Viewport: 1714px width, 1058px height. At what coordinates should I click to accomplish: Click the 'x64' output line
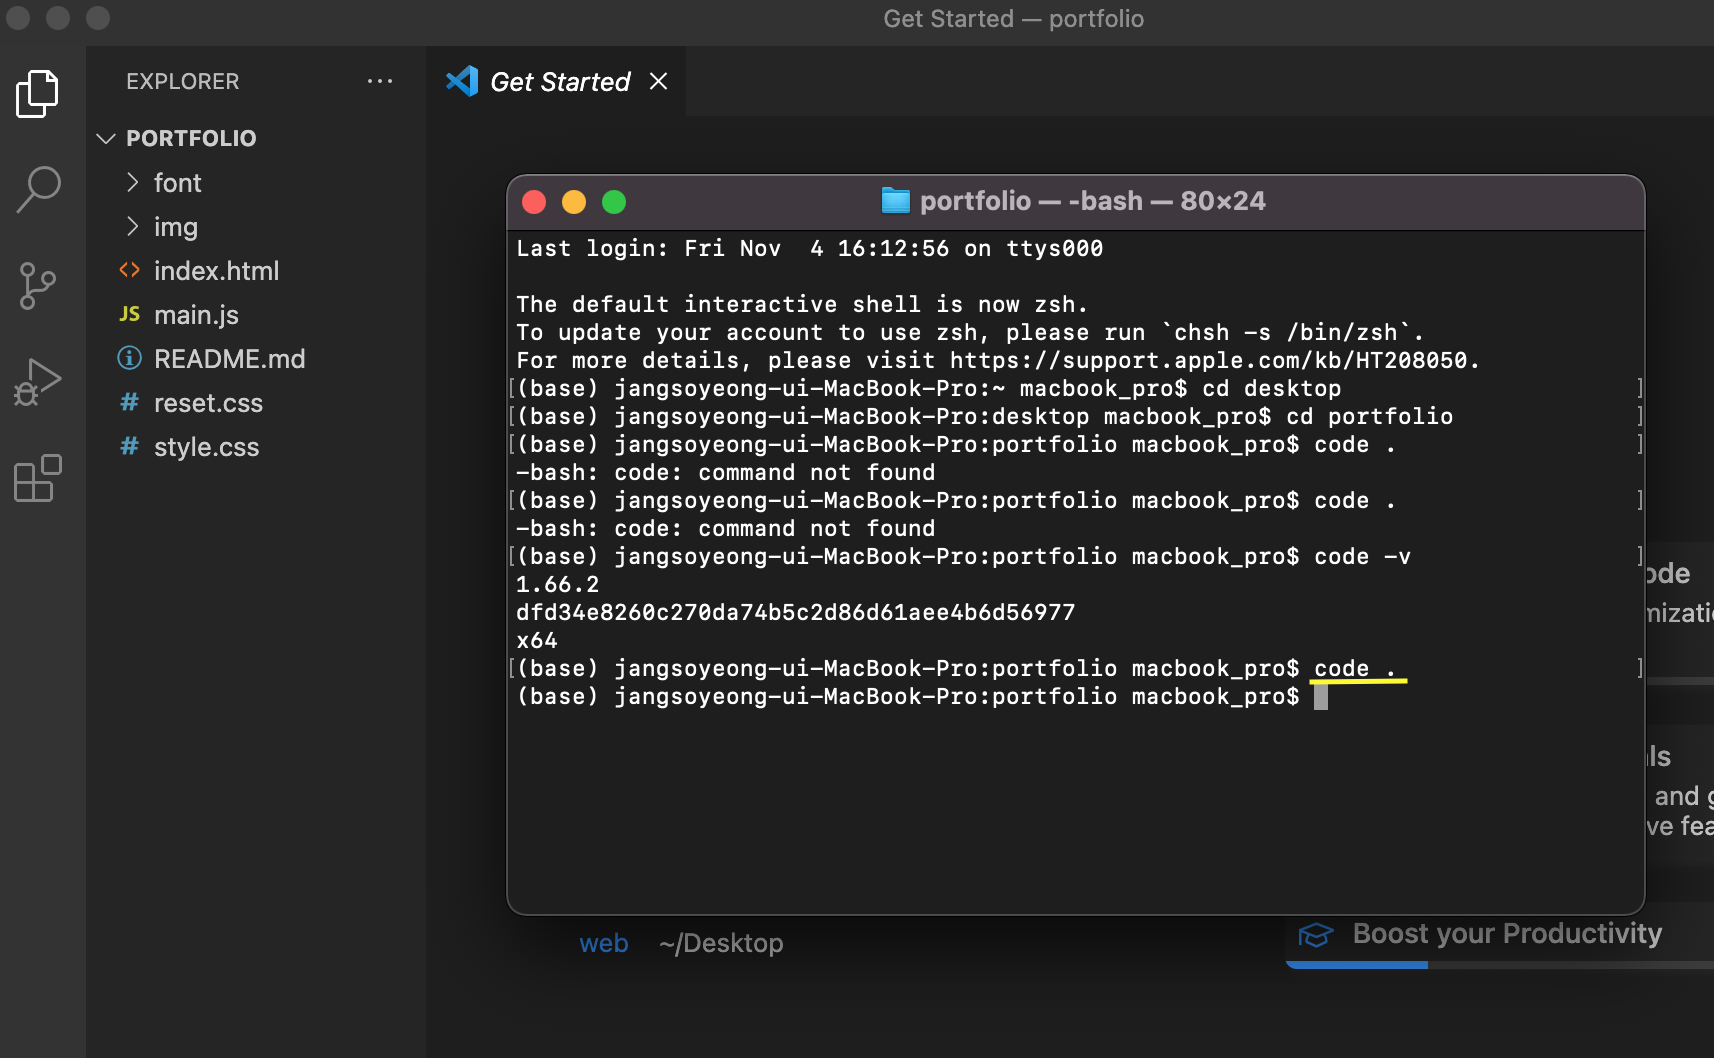pyautogui.click(x=537, y=640)
